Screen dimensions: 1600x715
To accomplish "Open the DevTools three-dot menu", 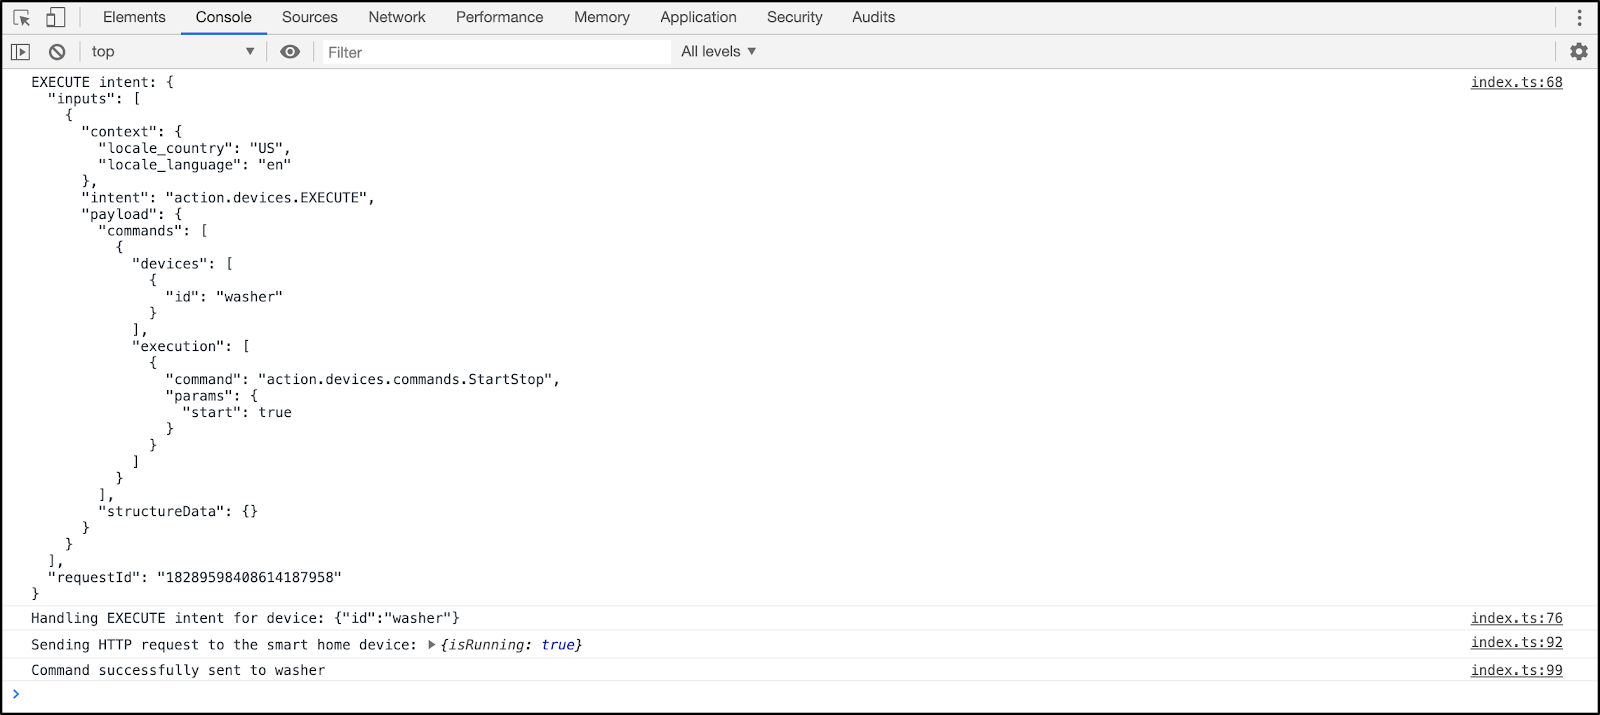I will pyautogui.click(x=1580, y=18).
